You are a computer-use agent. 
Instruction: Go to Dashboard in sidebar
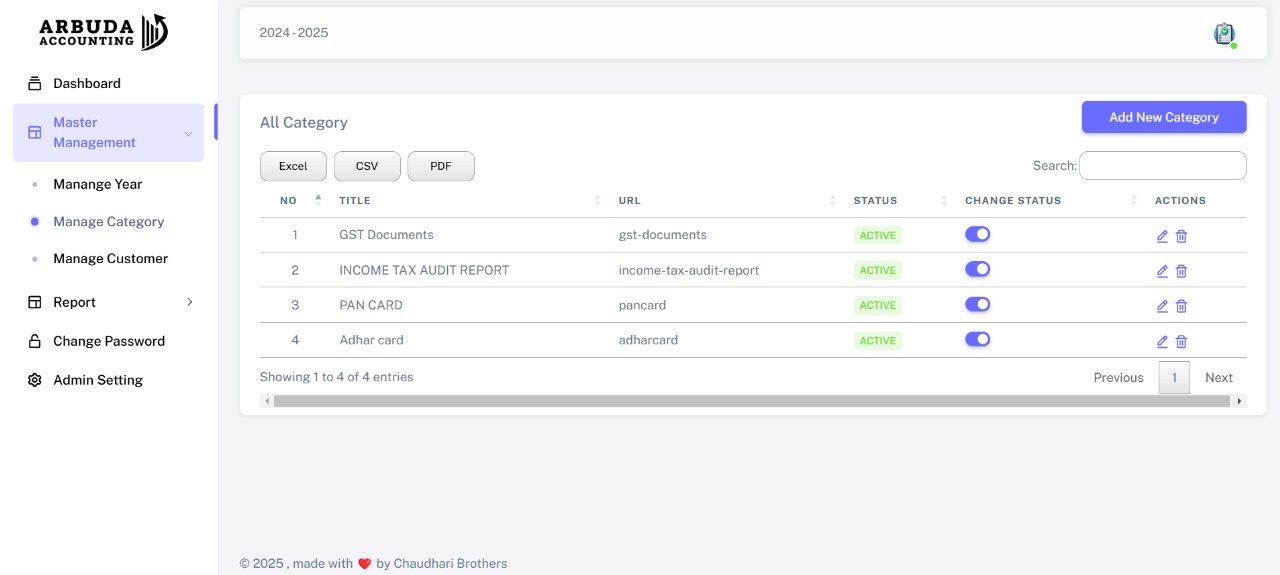(87, 84)
